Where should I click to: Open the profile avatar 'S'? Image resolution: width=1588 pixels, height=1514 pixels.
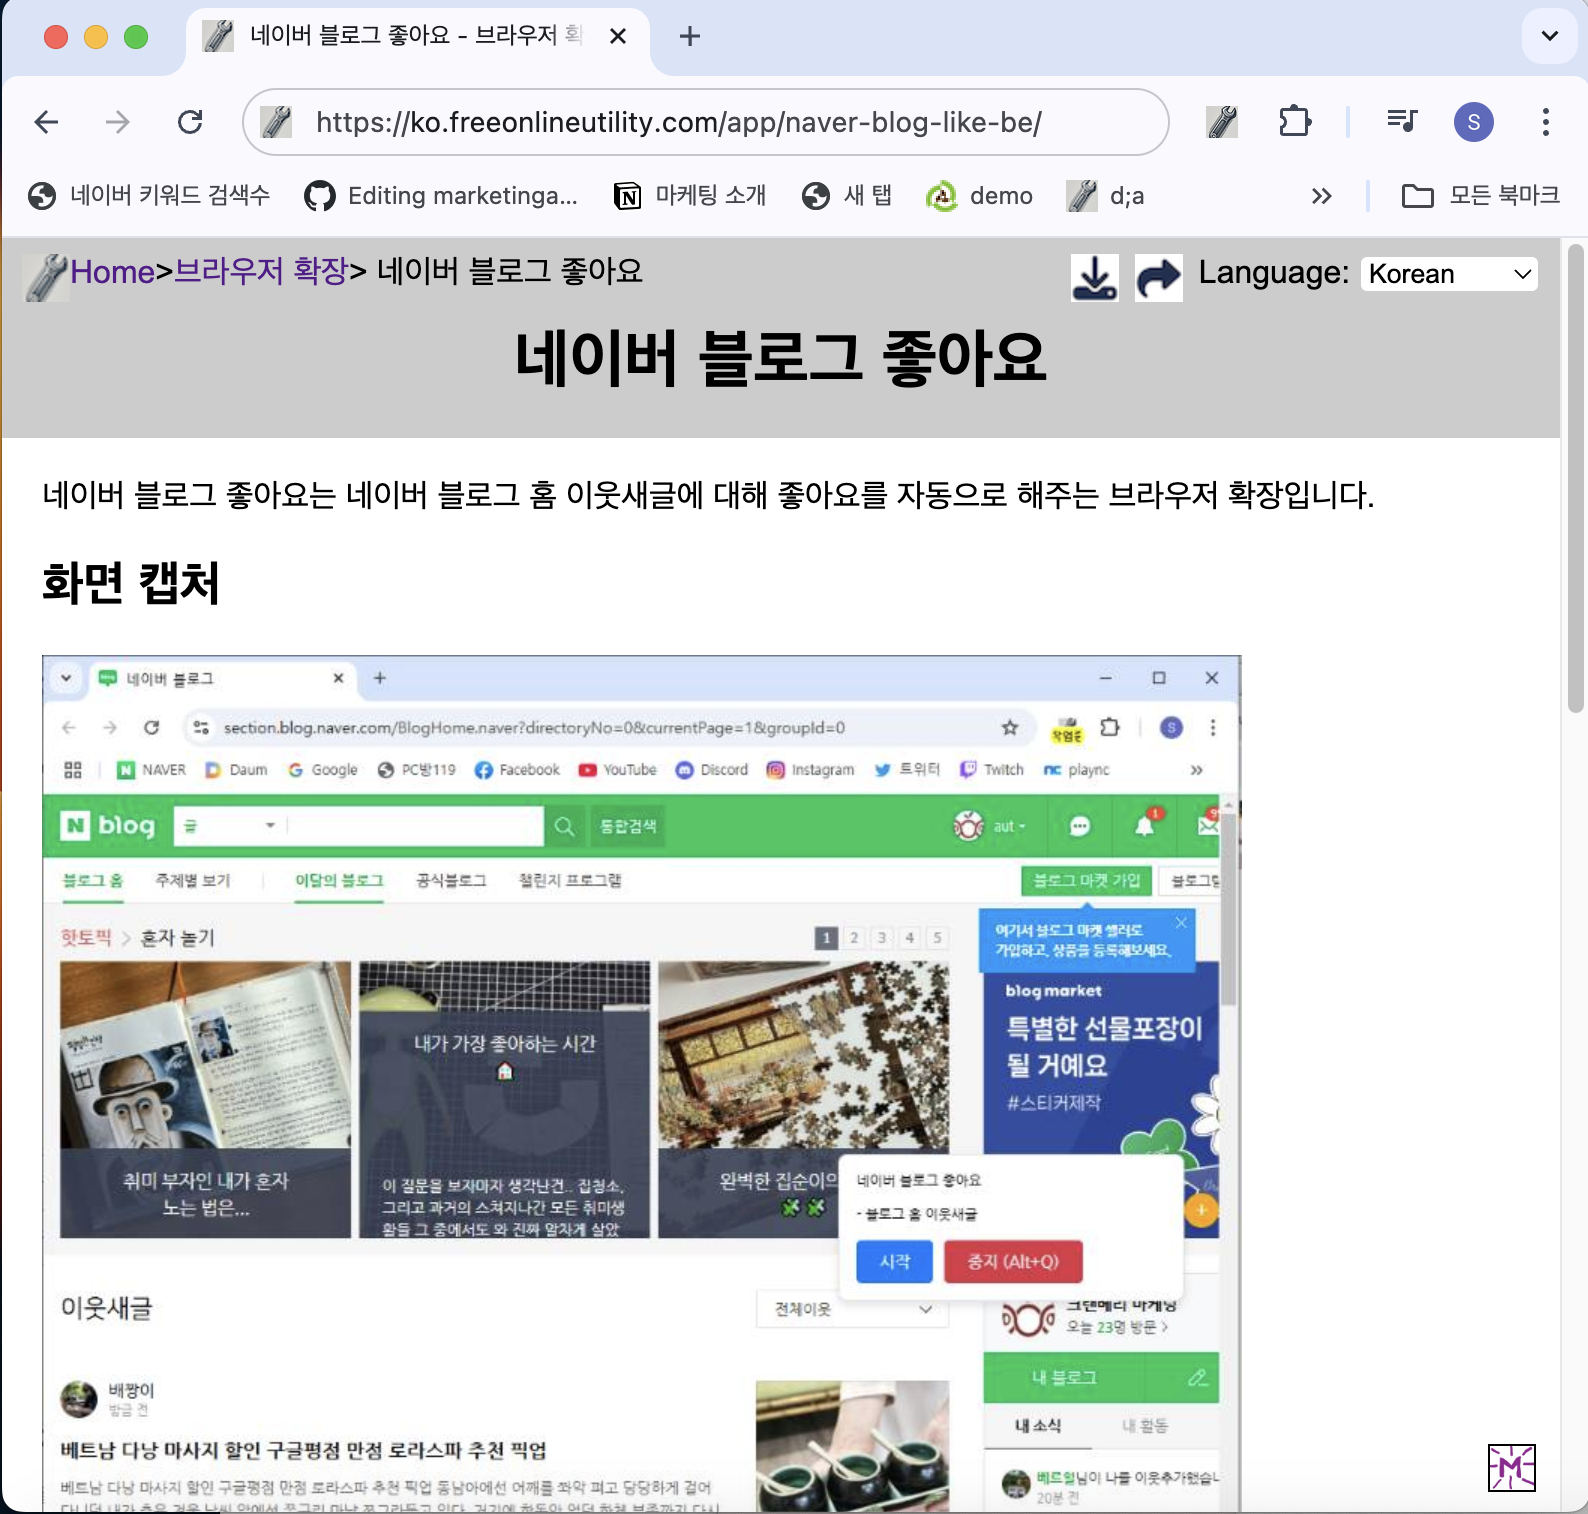click(x=1473, y=122)
